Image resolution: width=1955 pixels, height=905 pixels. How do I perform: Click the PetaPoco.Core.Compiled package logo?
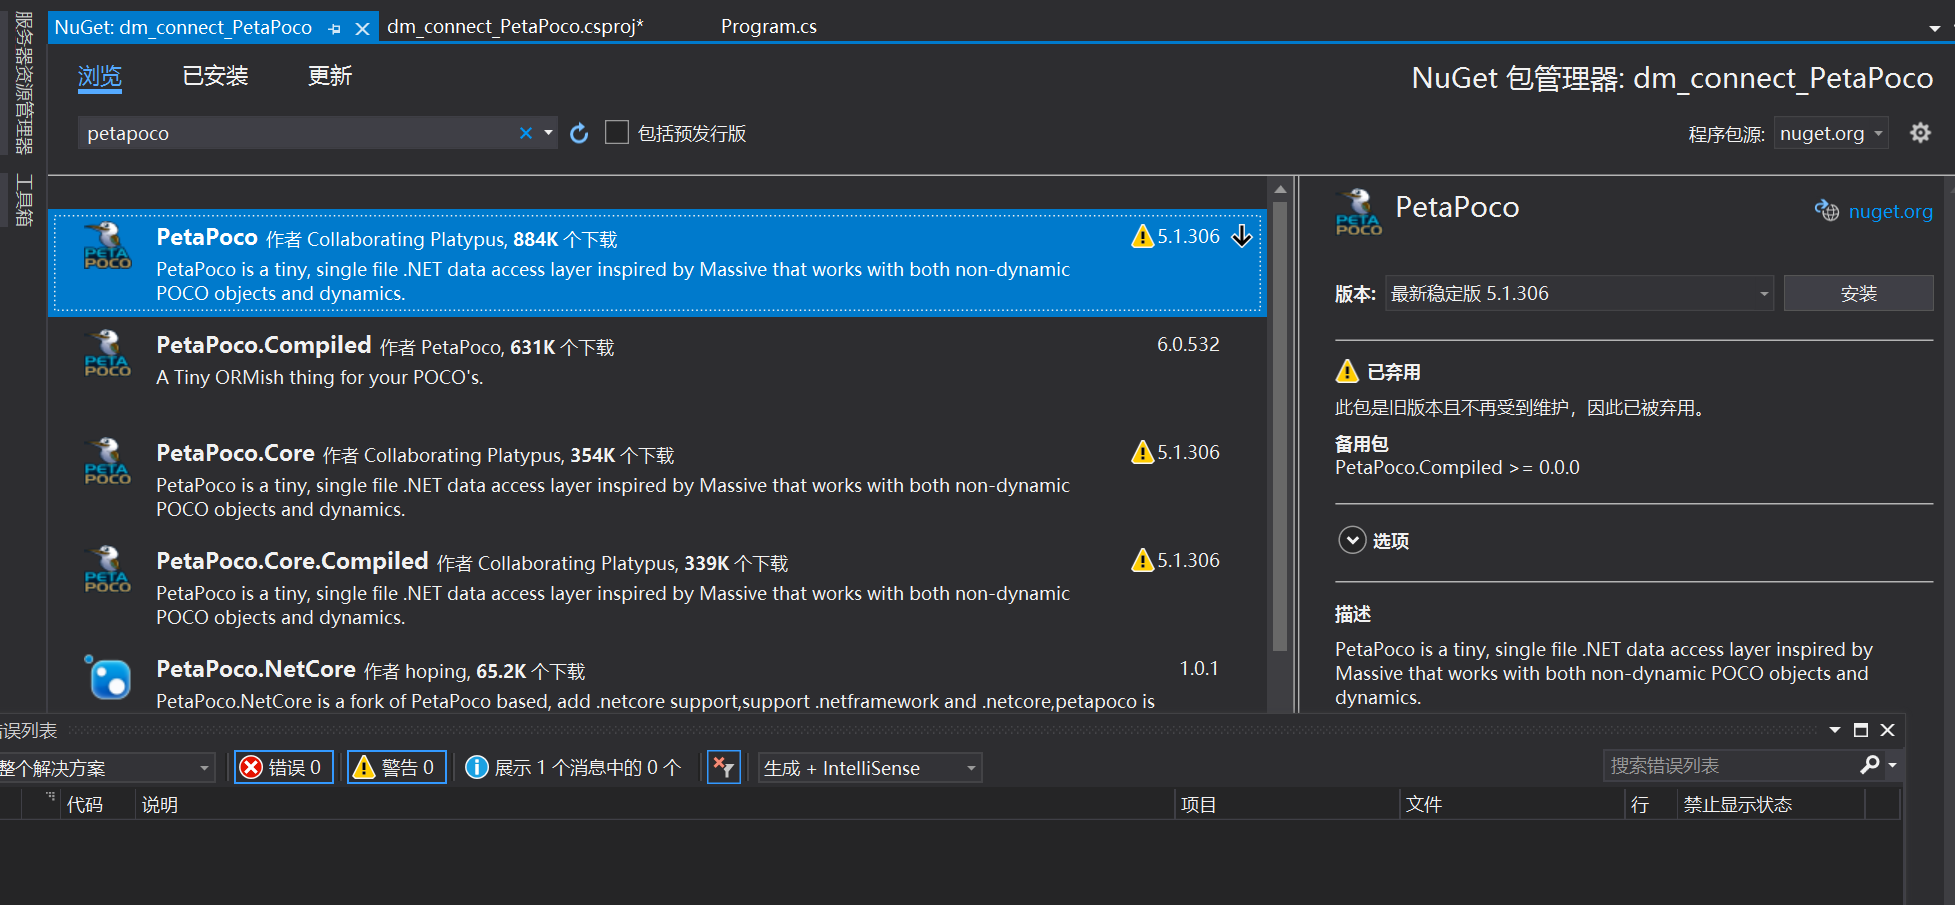coord(107,570)
